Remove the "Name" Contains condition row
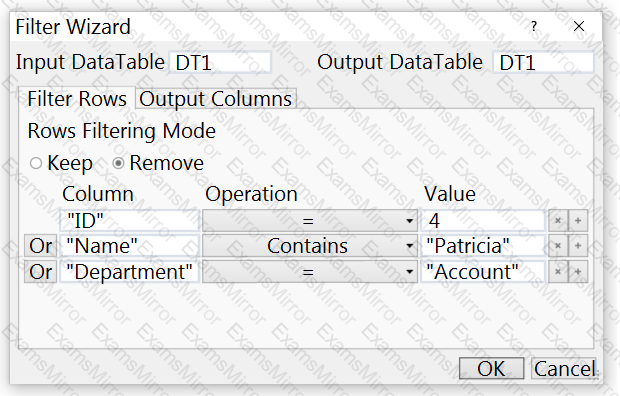 tap(558, 246)
